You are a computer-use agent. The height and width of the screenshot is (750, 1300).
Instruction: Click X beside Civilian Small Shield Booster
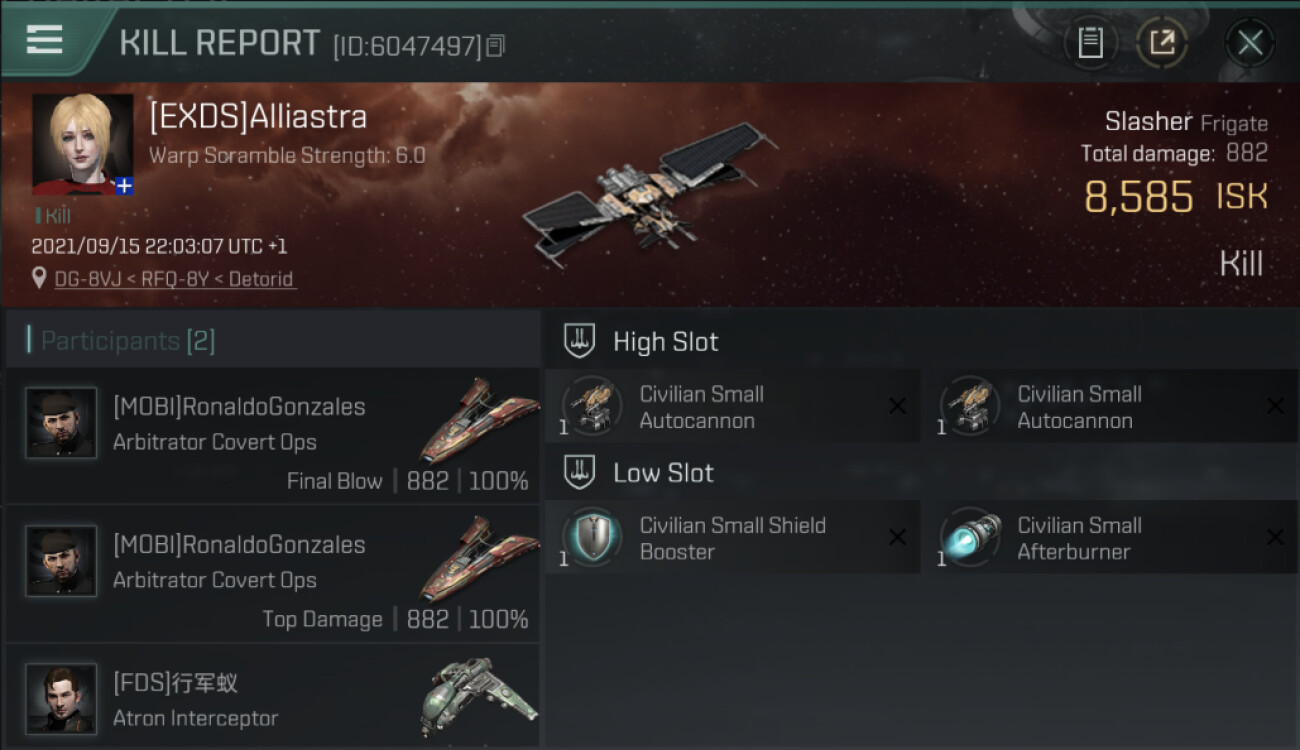click(x=897, y=538)
